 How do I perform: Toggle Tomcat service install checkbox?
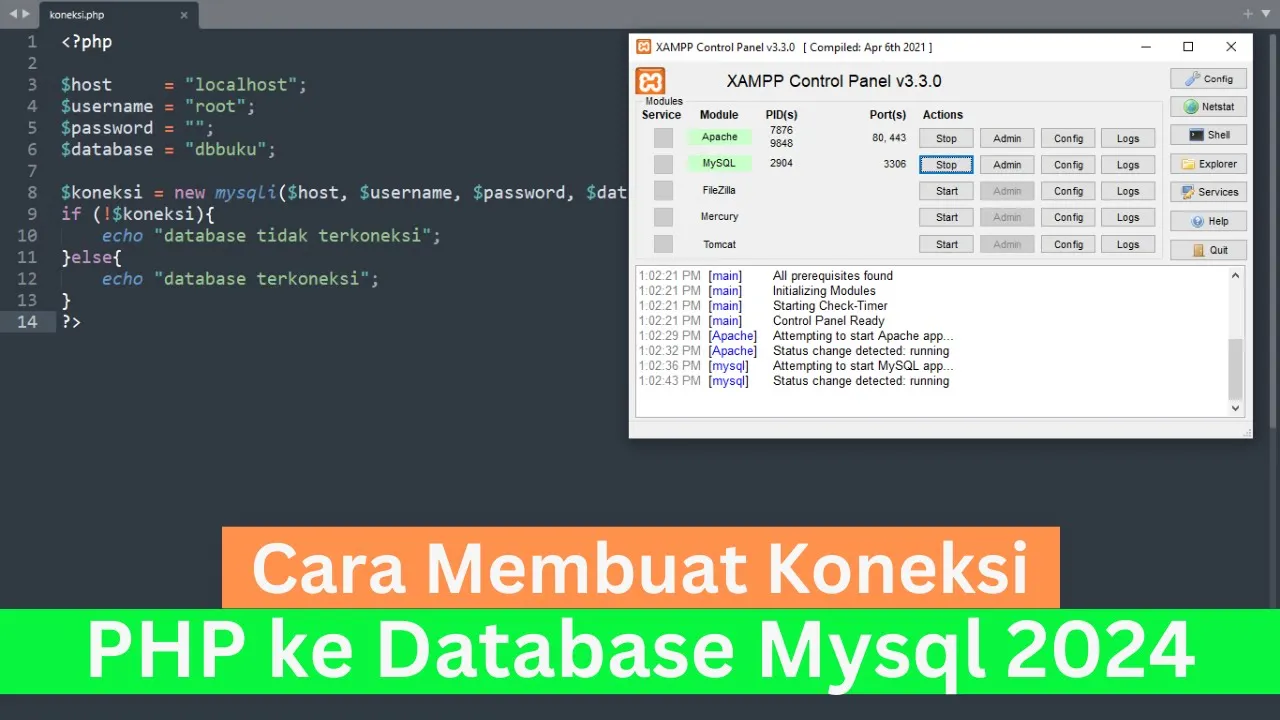[x=664, y=244]
